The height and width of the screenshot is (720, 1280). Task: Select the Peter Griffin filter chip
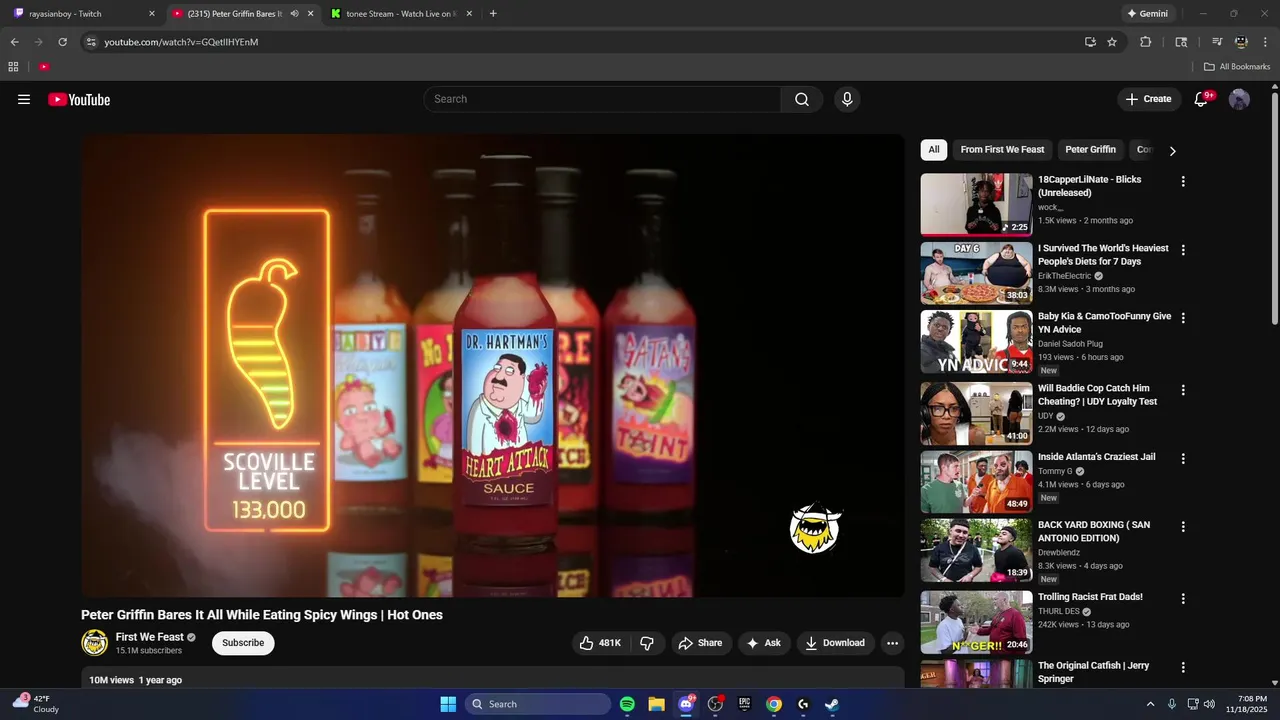(x=1090, y=150)
